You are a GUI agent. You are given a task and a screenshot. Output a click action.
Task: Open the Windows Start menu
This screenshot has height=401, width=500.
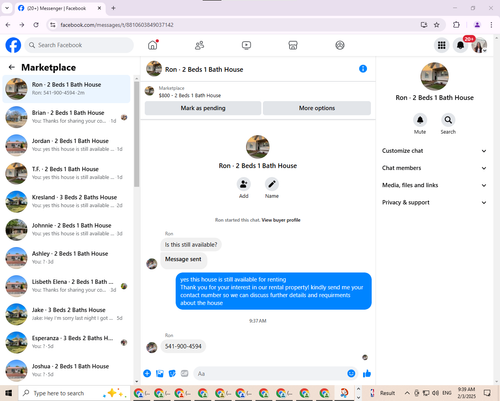pyautogui.click(x=8, y=393)
